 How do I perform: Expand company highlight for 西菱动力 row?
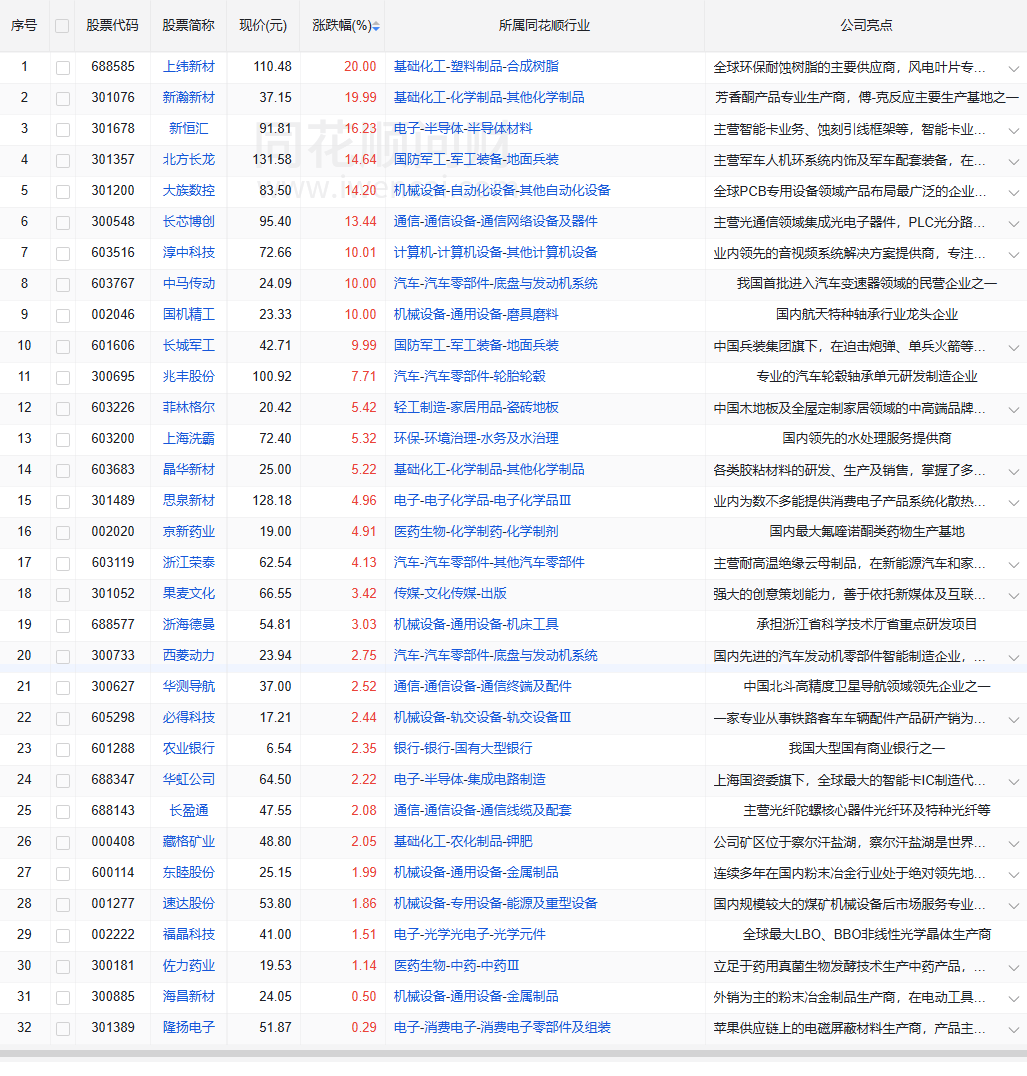tap(1013, 657)
